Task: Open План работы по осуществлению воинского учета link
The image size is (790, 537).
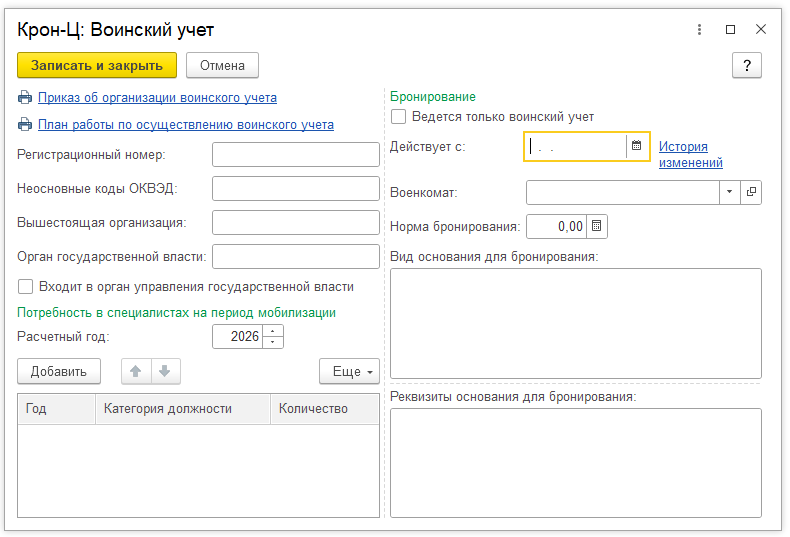Action: (186, 124)
